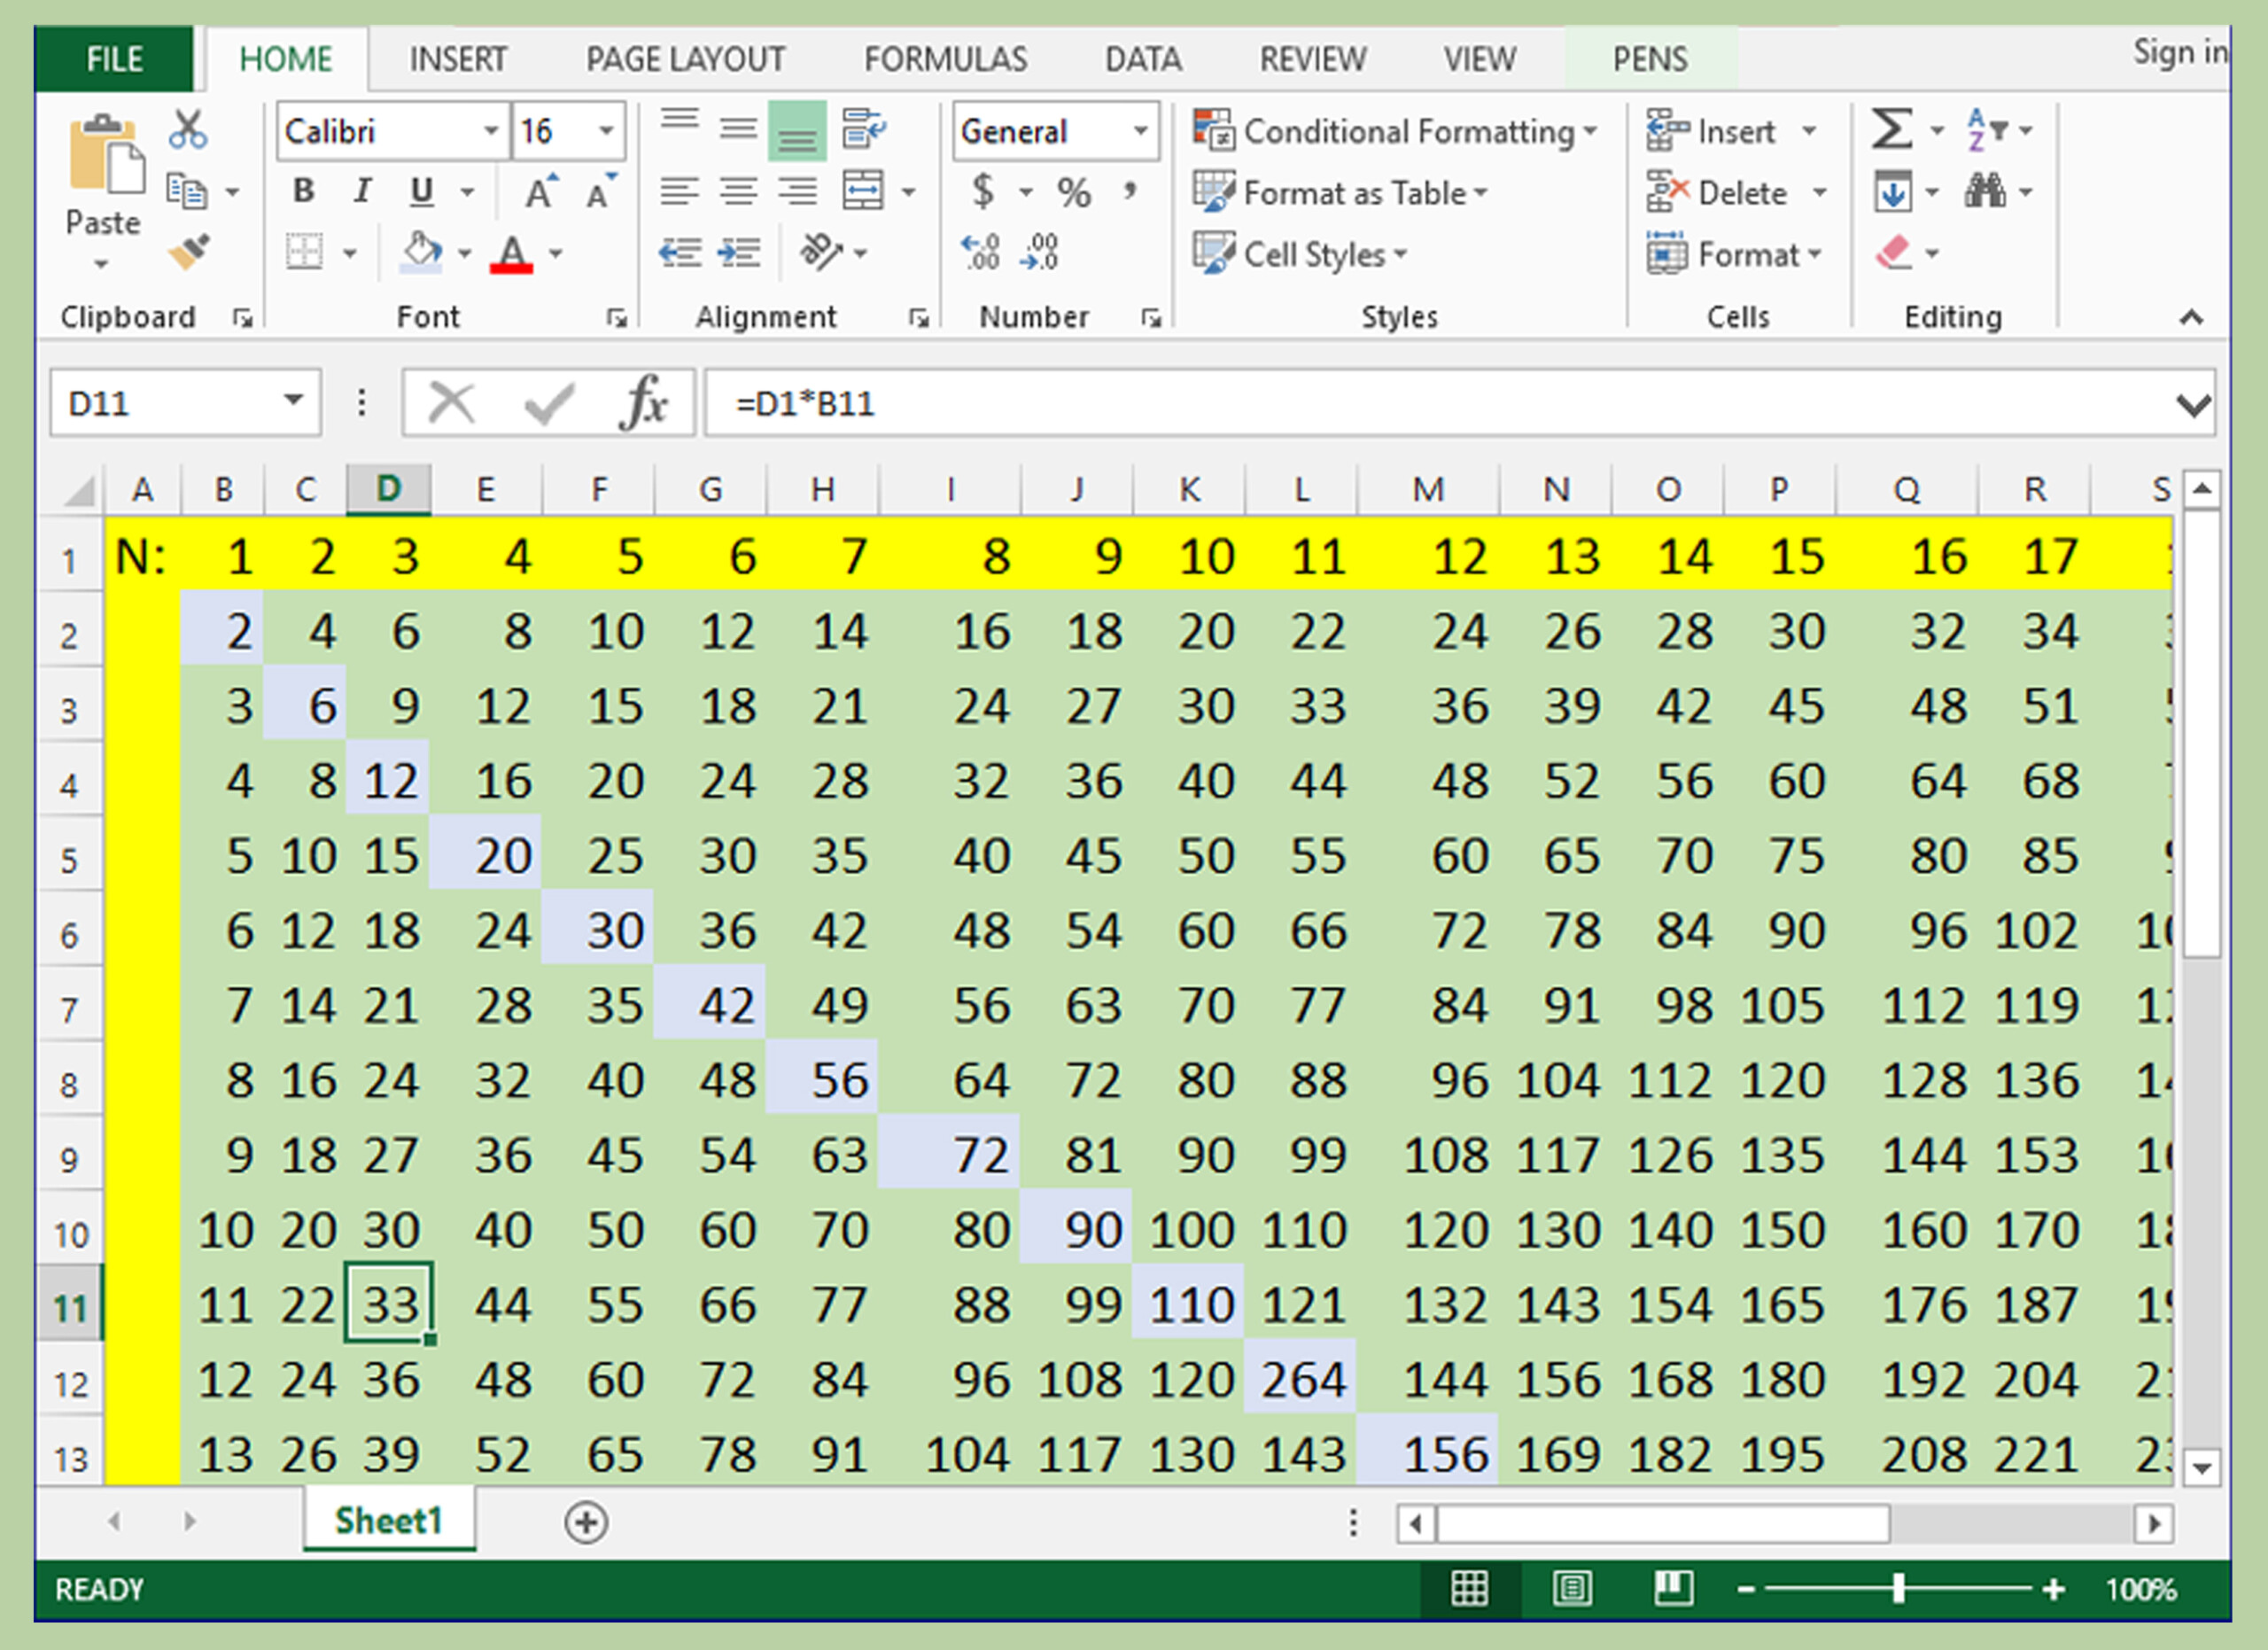This screenshot has width=2268, height=1650.
Task: Toggle Underline formatting
Action: coord(420,192)
